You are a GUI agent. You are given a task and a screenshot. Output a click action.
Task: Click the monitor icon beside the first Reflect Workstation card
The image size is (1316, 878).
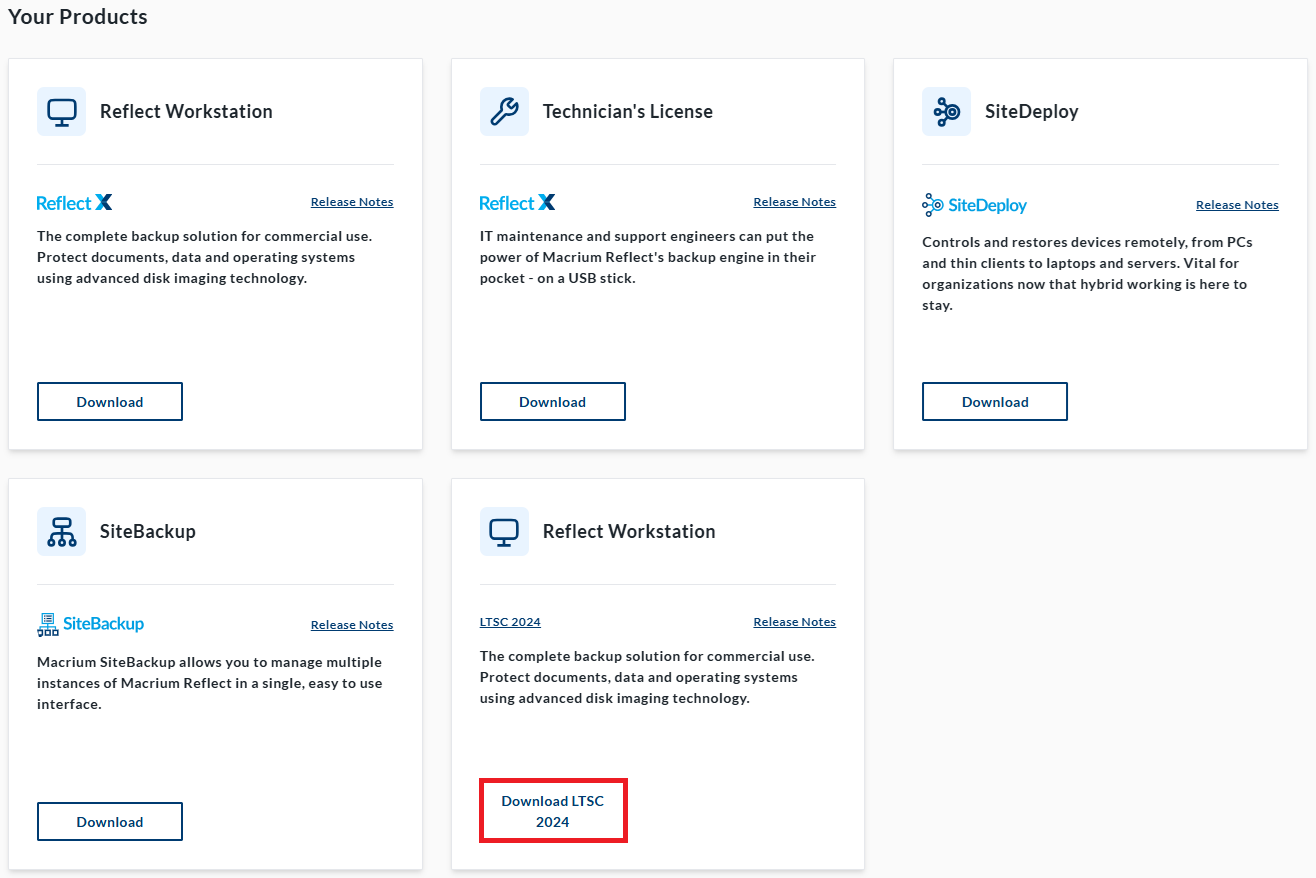click(61, 111)
